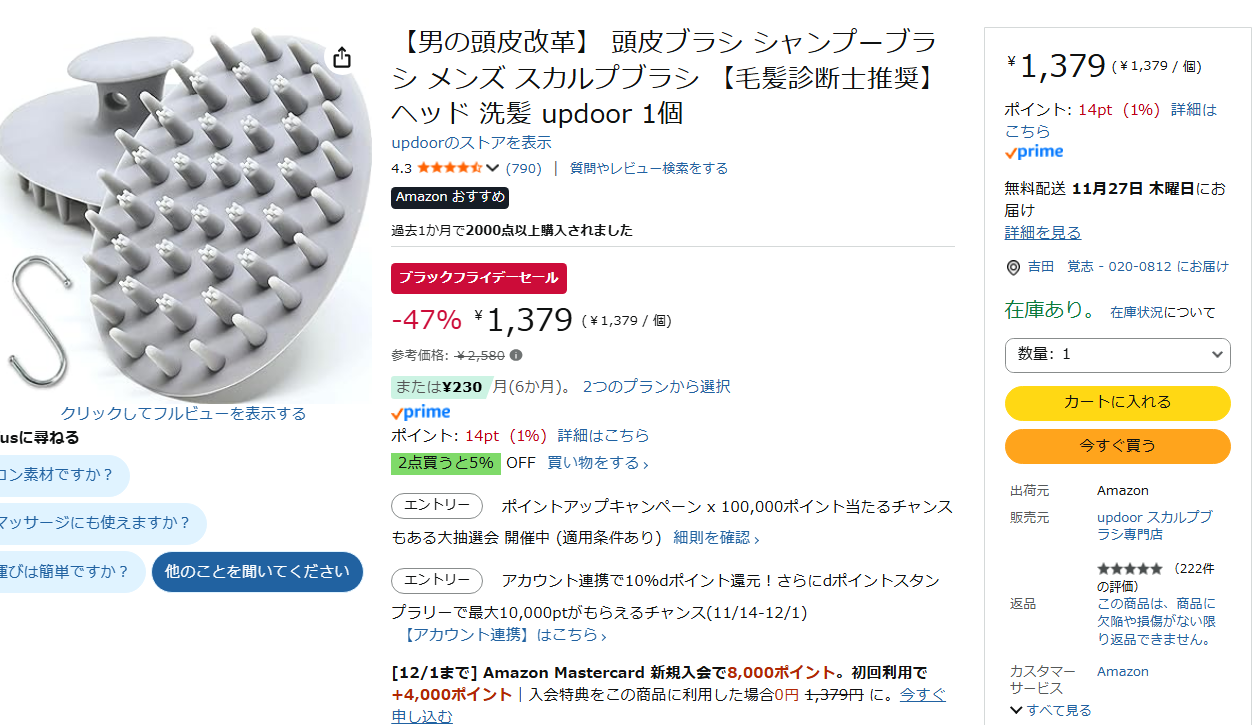The height and width of the screenshot is (725, 1256).
Task: Click the seller's five-star rating icons
Action: click(1130, 569)
